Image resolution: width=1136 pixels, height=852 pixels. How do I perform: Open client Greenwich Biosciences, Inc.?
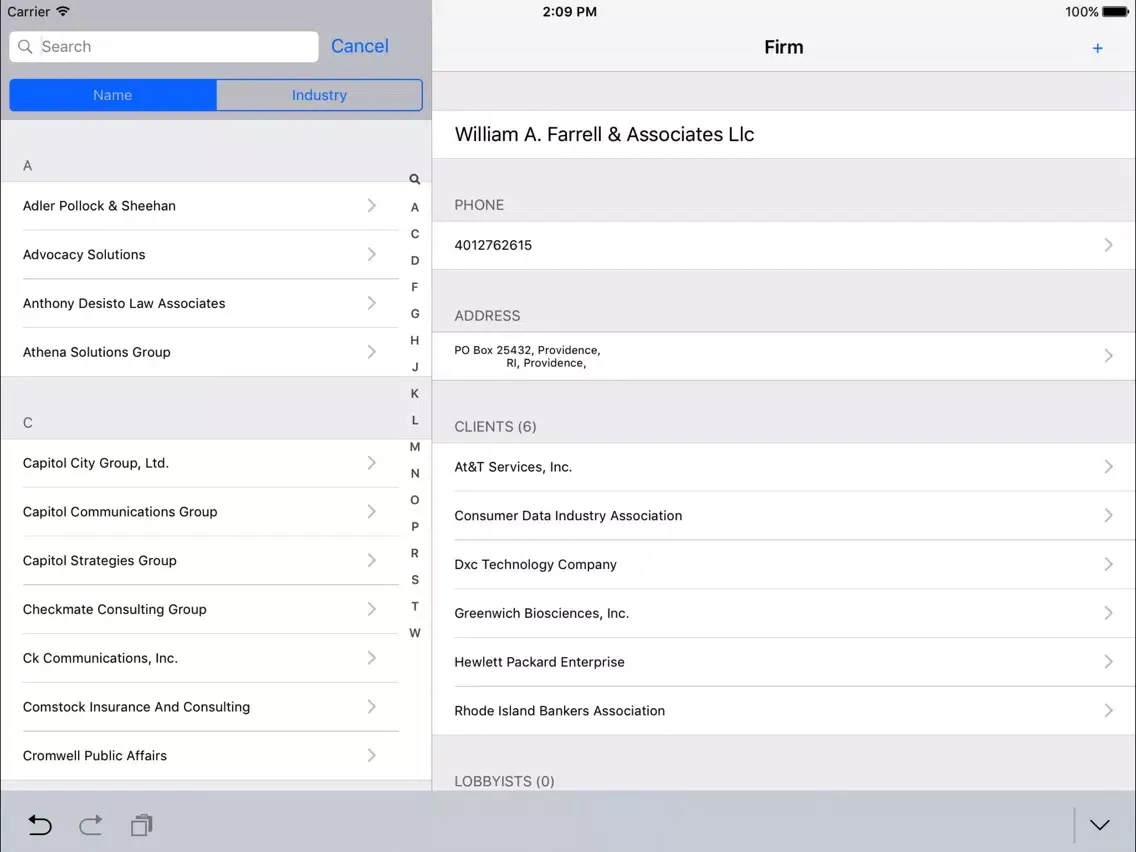tap(783, 613)
